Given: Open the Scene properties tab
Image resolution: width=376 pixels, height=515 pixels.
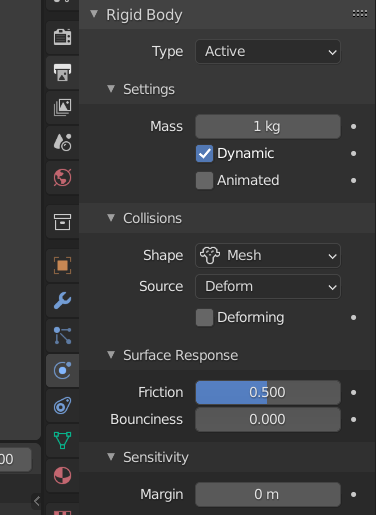Looking at the screenshot, I should point(63,142).
